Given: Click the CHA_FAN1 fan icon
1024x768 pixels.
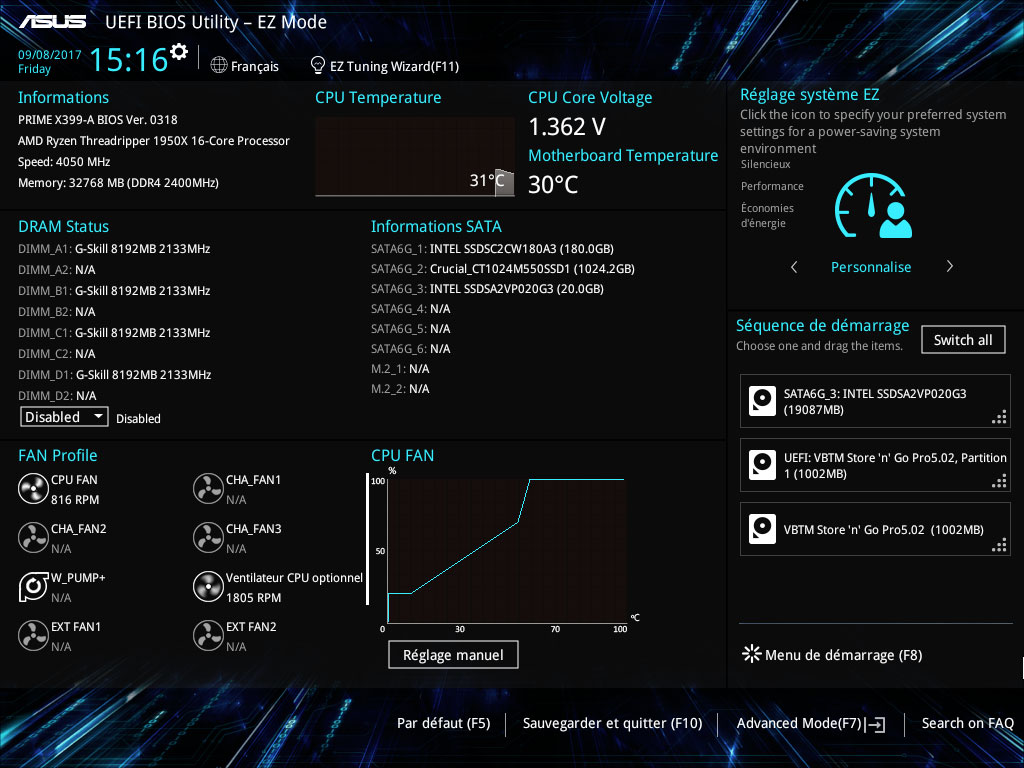Looking at the screenshot, I should coord(208,489).
